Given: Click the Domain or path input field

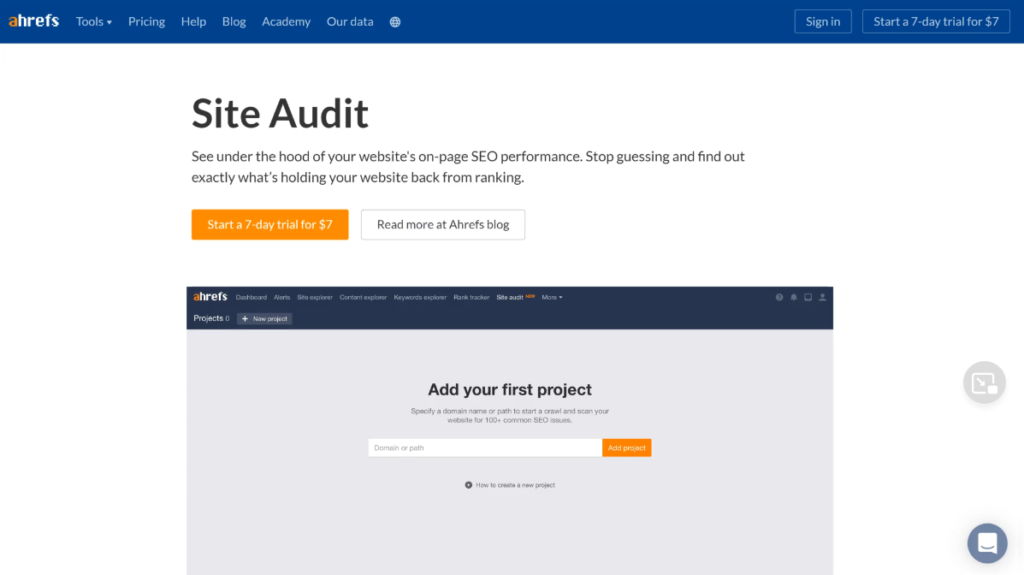Looking at the screenshot, I should pos(485,448).
